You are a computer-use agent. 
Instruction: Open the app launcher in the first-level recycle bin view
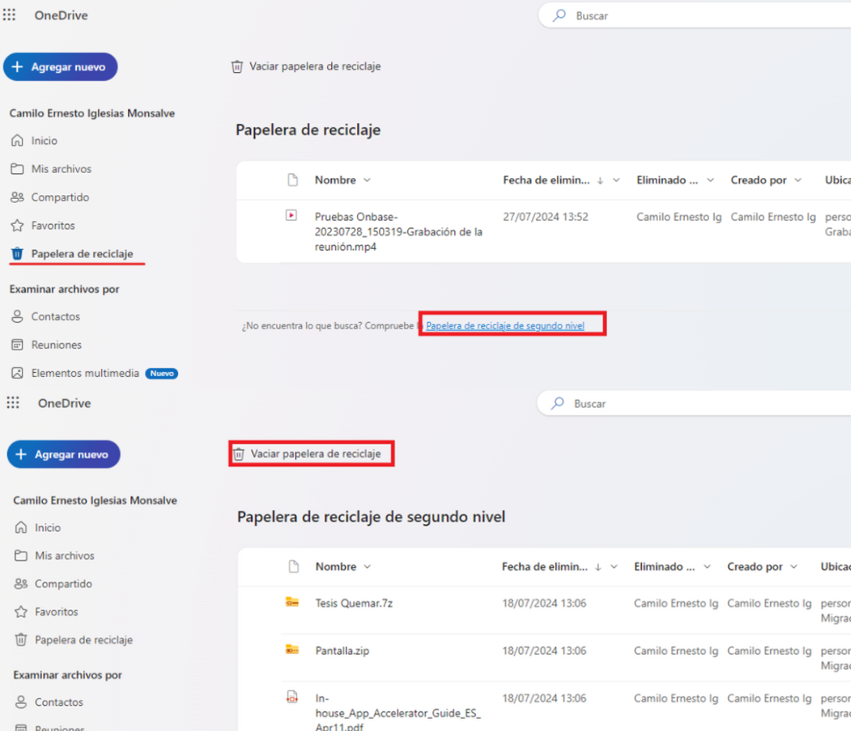9,15
